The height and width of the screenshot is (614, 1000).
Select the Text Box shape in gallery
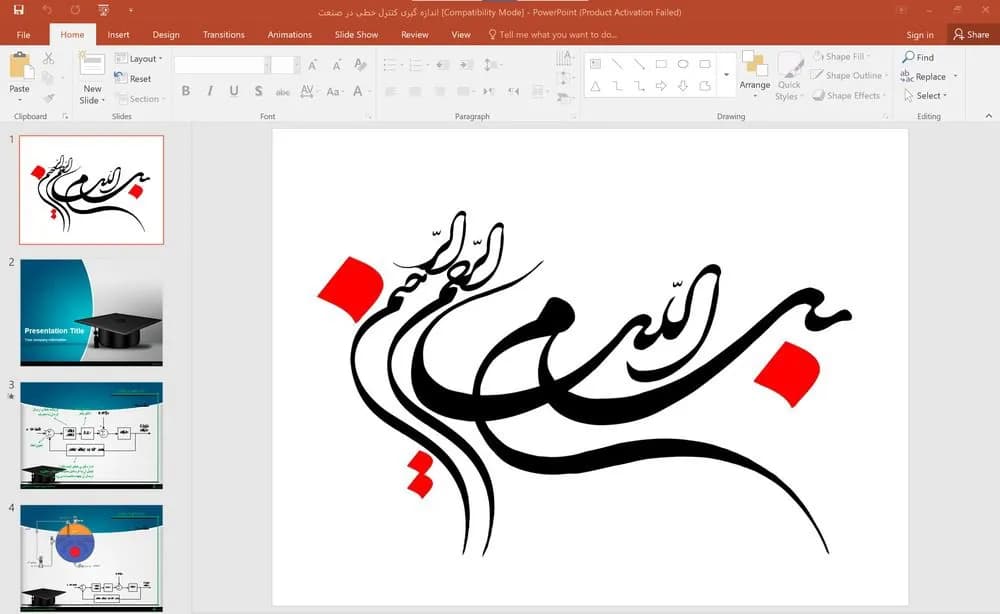595,64
